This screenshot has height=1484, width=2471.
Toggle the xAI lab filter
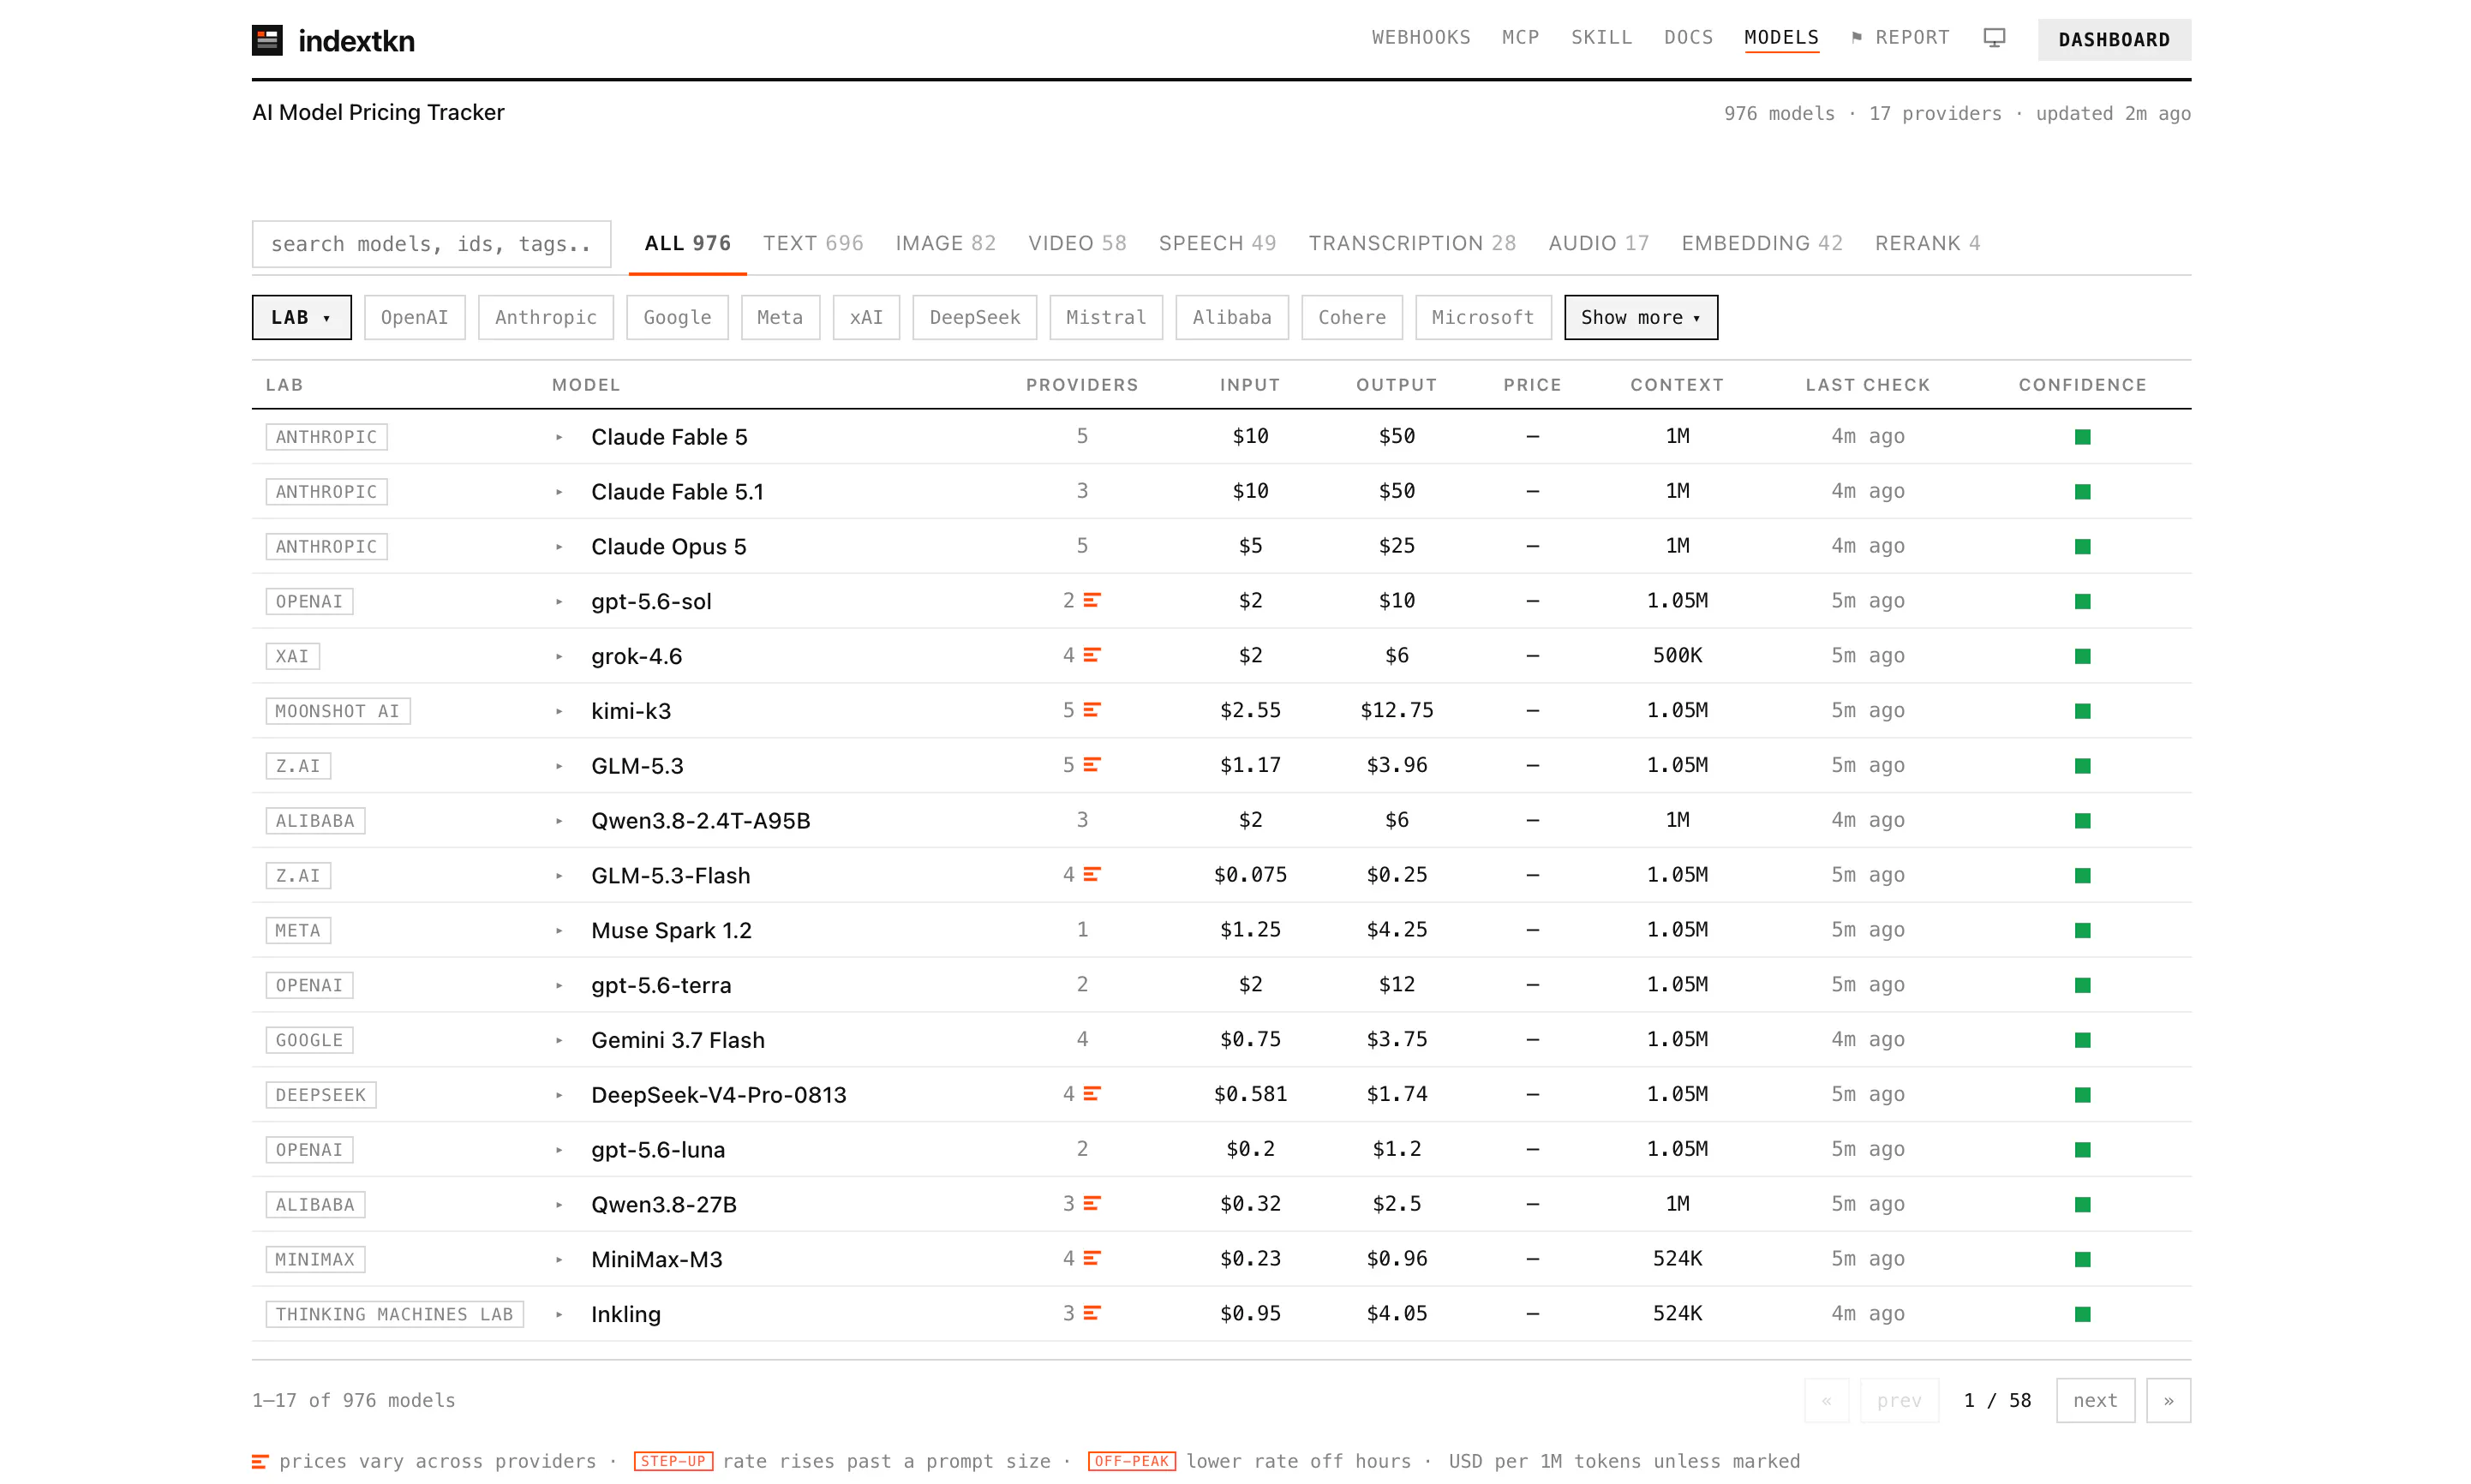[x=866, y=317]
